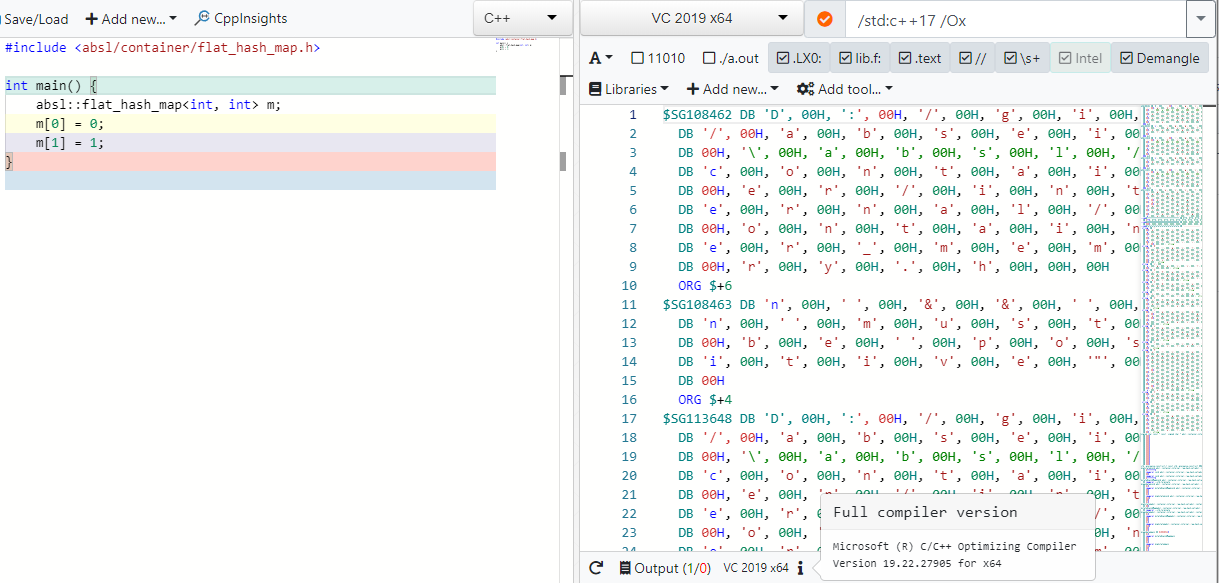Open the Save/Load dialog
Image resolution: width=1219 pixels, height=583 pixels.
click(x=36, y=18)
